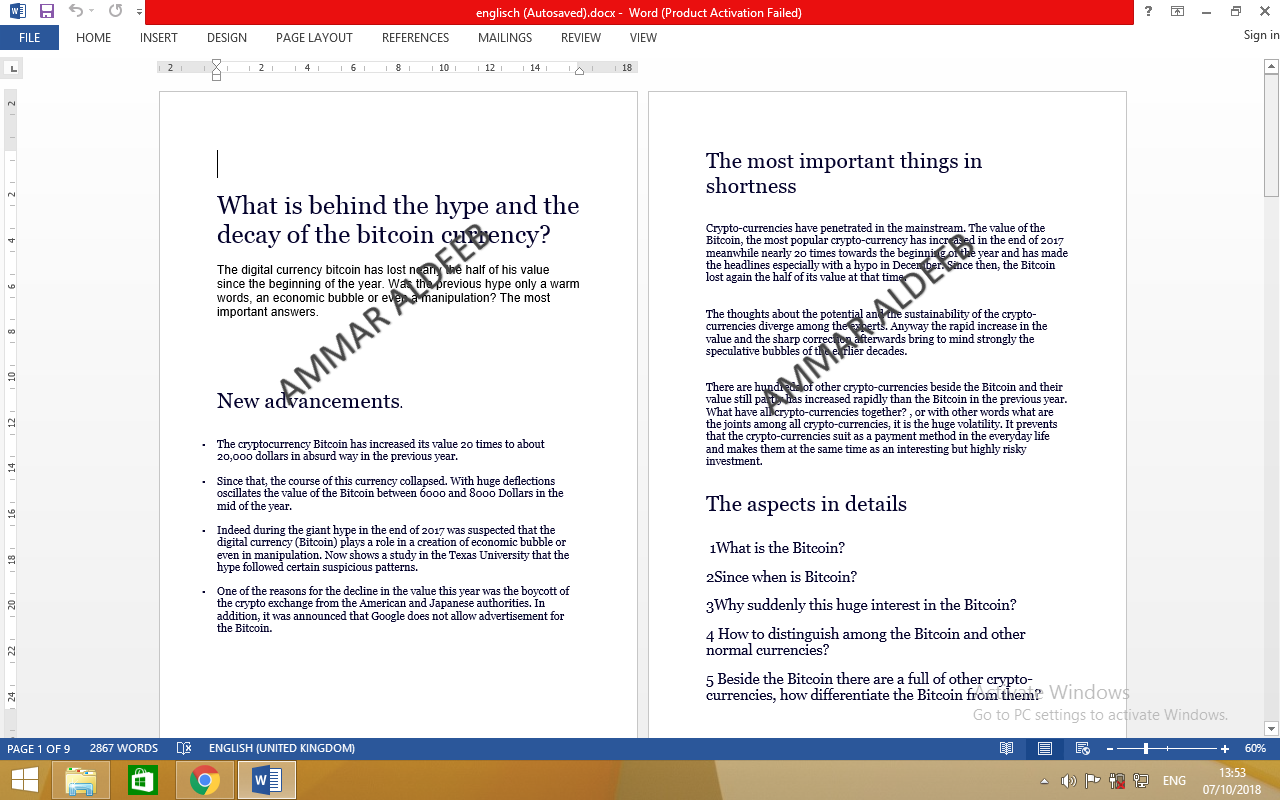Viewport: 1280px width, 800px height.
Task: Expand the Undo history dropdown arrow
Action: (93, 13)
